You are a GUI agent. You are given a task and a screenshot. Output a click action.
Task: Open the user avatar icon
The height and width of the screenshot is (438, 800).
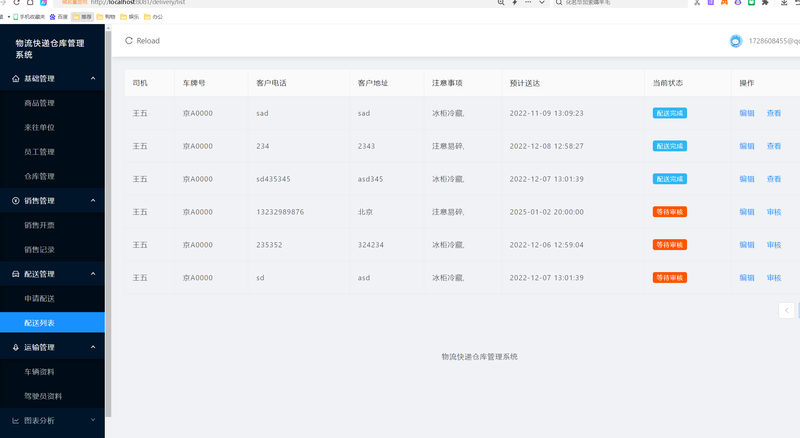coord(736,41)
